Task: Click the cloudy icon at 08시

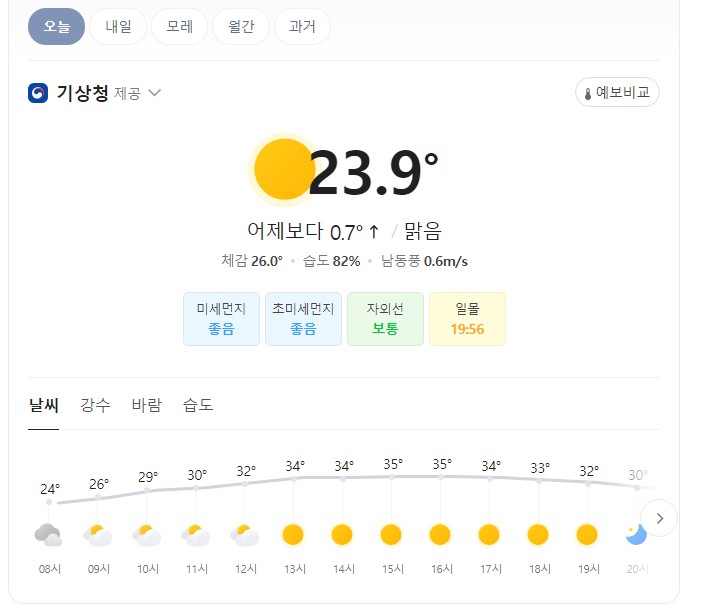Action: pos(48,535)
